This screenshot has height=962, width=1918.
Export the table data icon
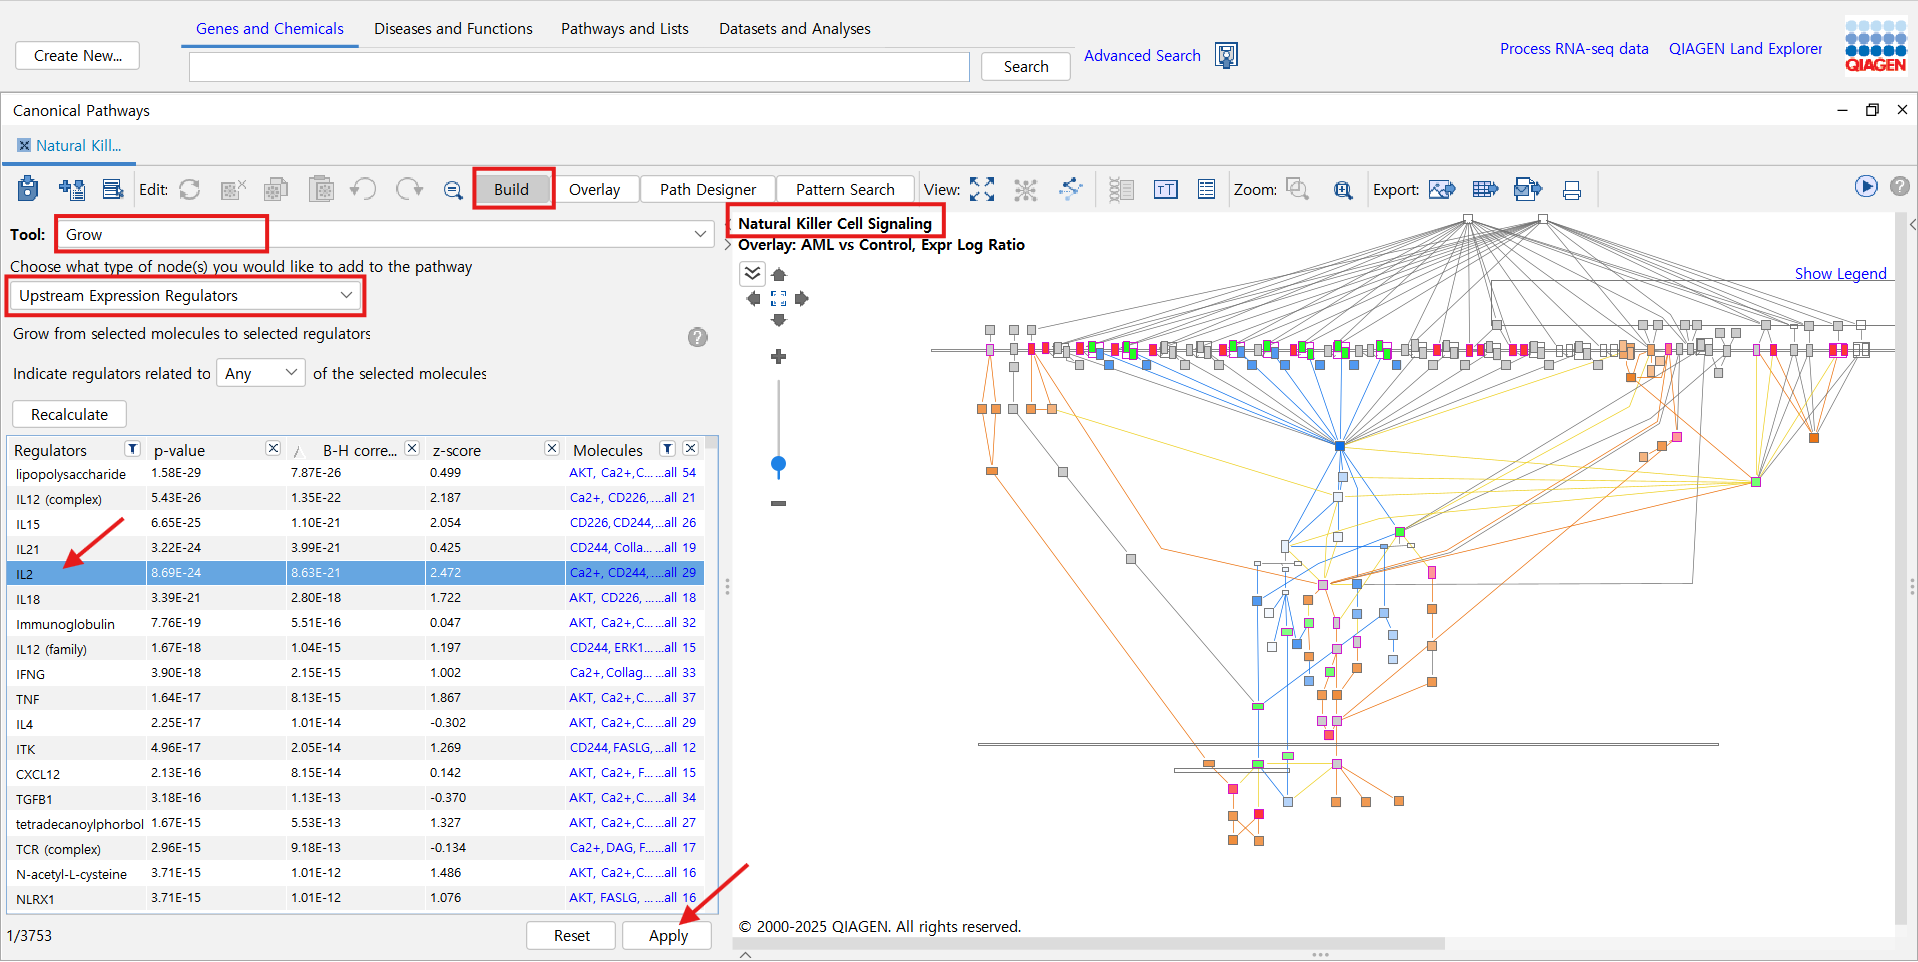pyautogui.click(x=1486, y=189)
